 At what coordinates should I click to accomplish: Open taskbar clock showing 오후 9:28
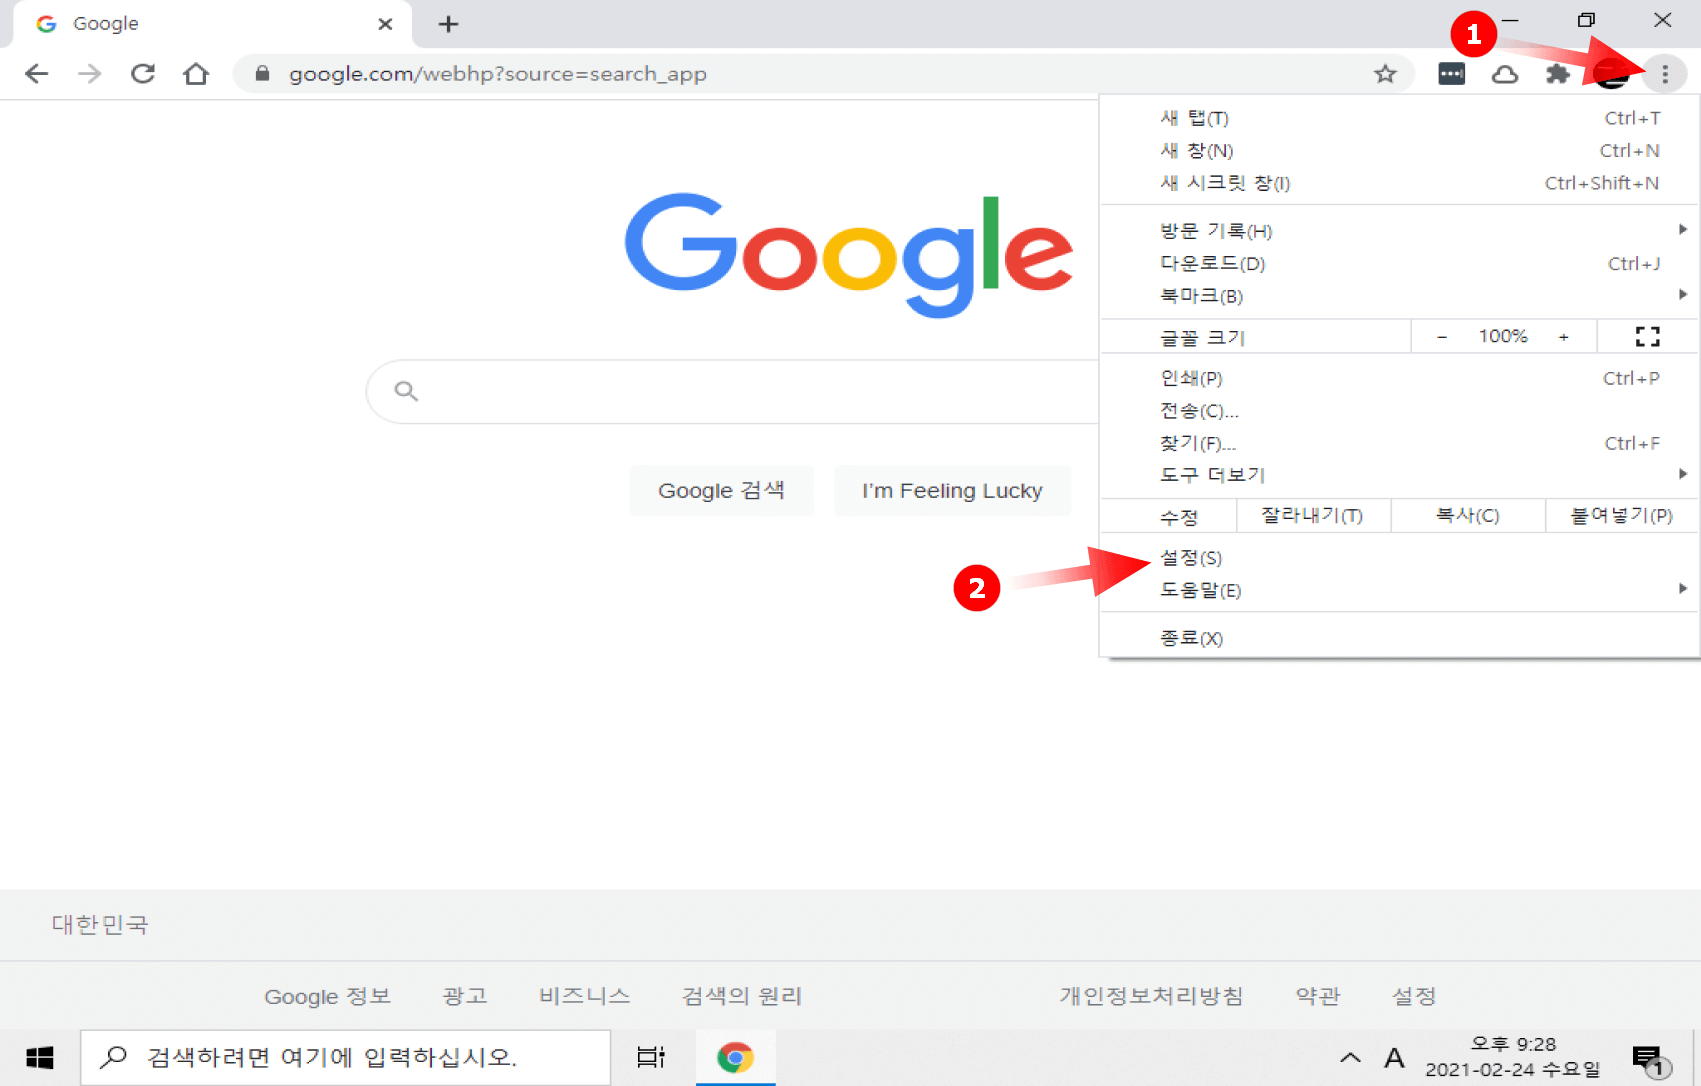(x=1513, y=1058)
